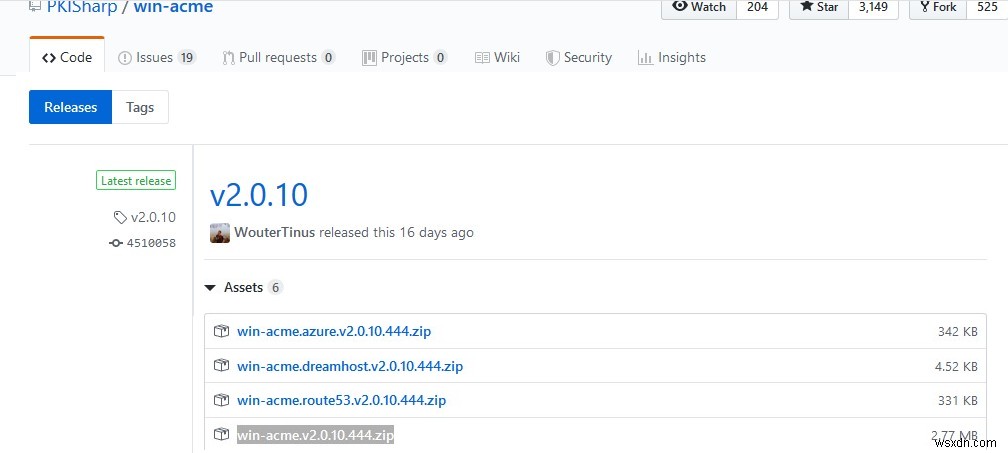
Task: Download win-acme.dreamhost.v2.0.10.444.zip
Action: click(x=350, y=366)
